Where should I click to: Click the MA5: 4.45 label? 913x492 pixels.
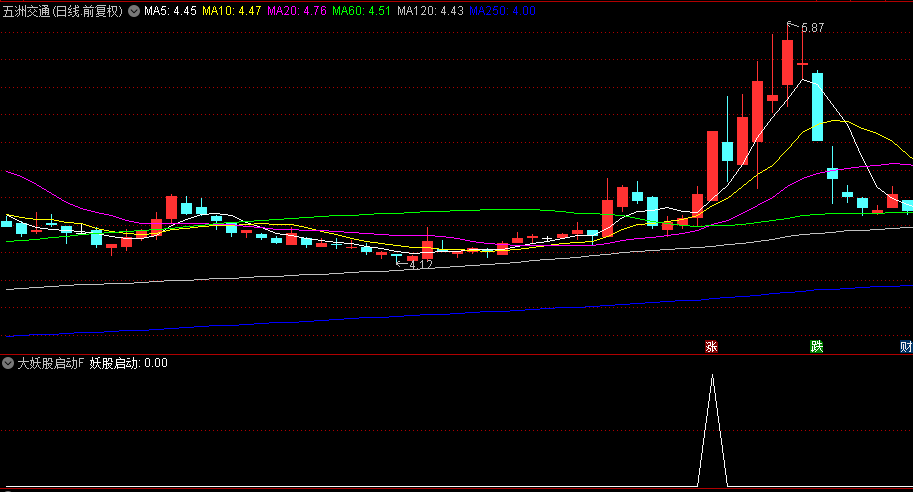170,11
